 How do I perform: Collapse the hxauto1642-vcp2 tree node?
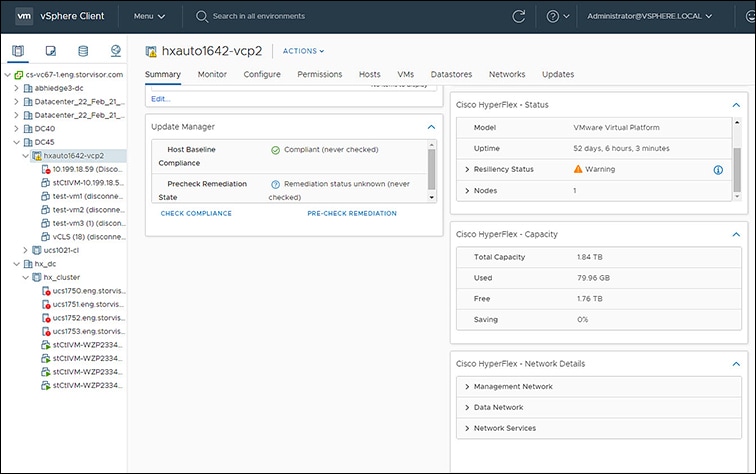point(26,156)
